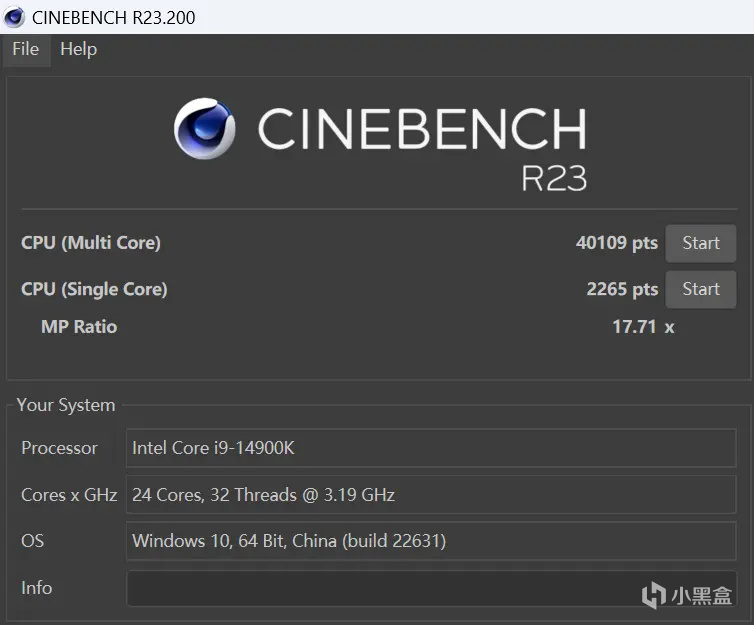
Task: Click the CPU (Single Core) label
Action: pyautogui.click(x=94, y=289)
